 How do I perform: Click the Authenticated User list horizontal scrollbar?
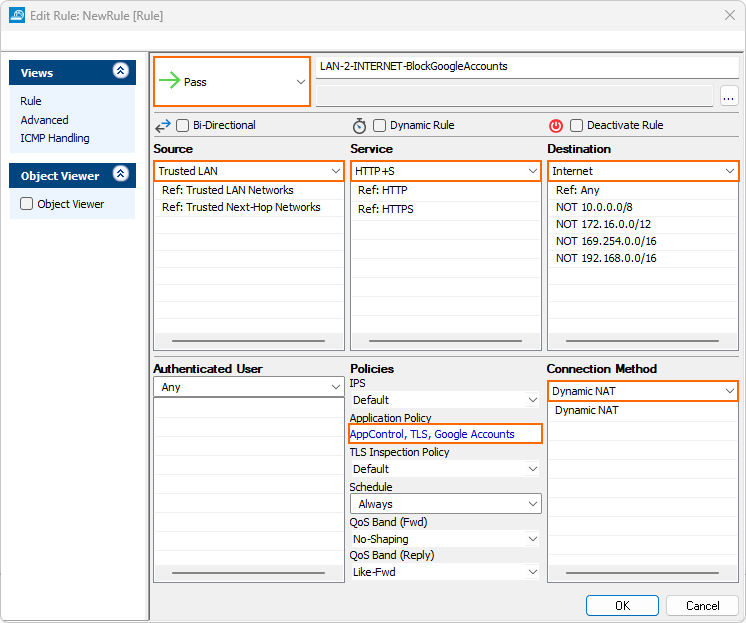[x=248, y=573]
